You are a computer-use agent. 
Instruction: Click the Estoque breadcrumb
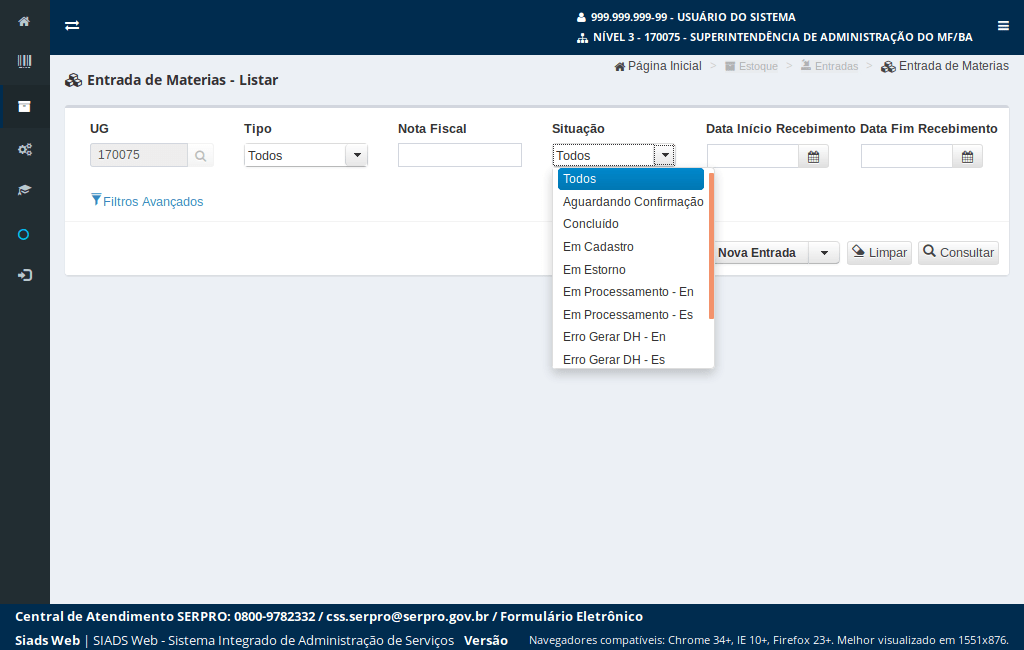coord(751,66)
